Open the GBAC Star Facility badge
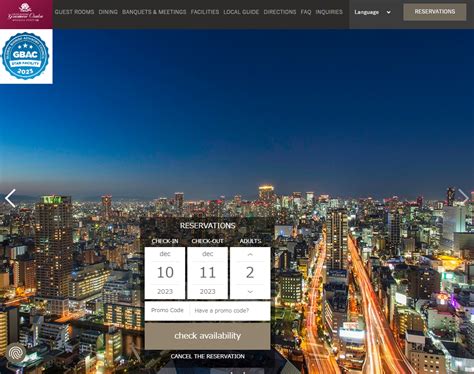Screen dimensions: 474x374 coord(26,56)
